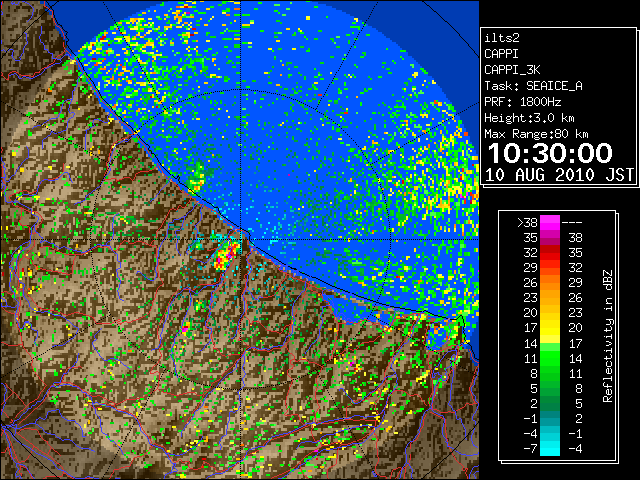Click the strong magenta-yellow echo near radar center
The width and height of the screenshot is (640, 480).
(226, 256)
